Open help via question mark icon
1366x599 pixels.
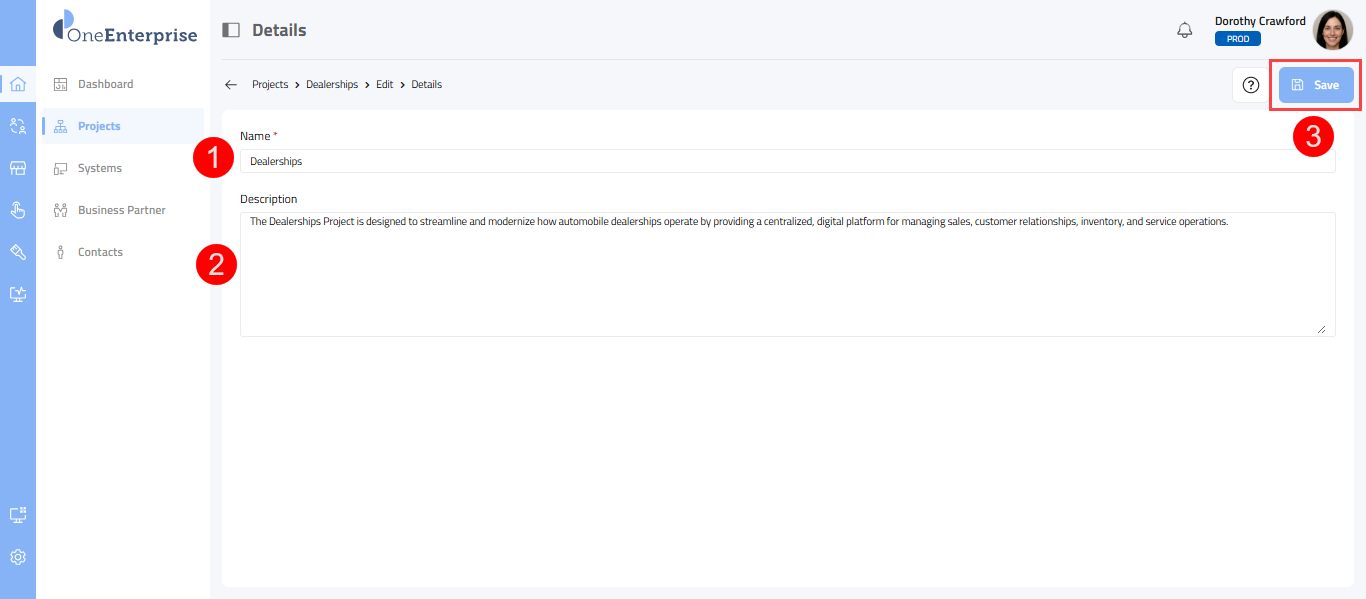tap(1250, 85)
